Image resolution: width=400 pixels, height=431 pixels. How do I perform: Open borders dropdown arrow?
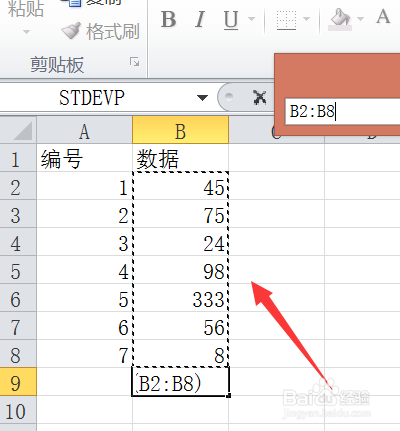coord(306,19)
